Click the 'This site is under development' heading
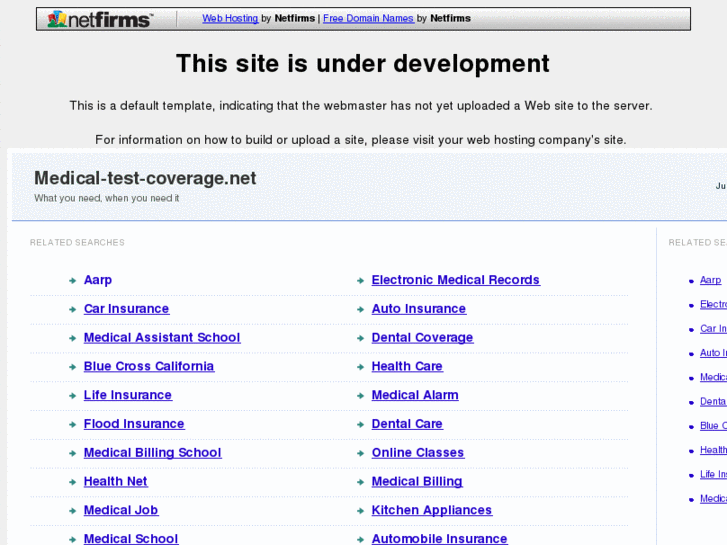727x545 pixels. pyautogui.click(x=363, y=63)
